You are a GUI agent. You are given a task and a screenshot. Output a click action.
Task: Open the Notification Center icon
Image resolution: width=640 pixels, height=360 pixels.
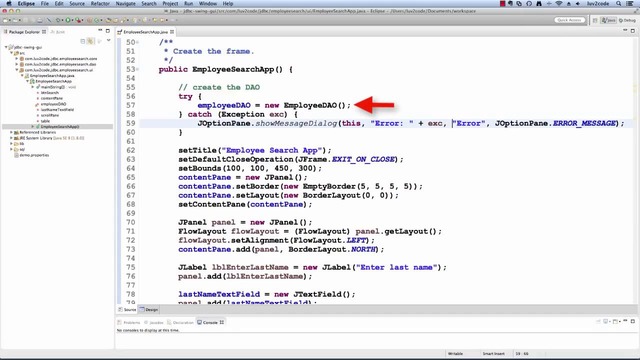pyautogui.click(x=630, y=3)
